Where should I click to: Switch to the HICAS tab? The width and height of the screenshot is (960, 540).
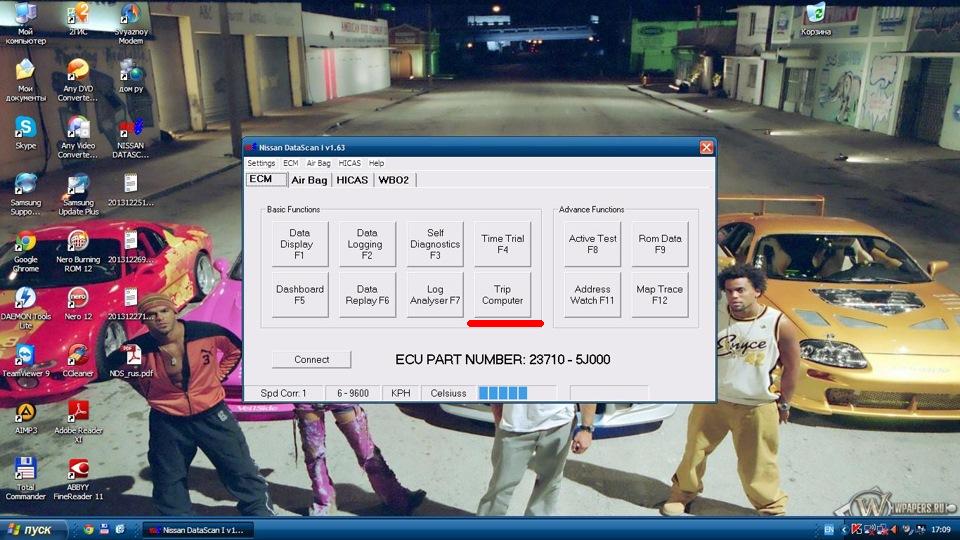[352, 180]
